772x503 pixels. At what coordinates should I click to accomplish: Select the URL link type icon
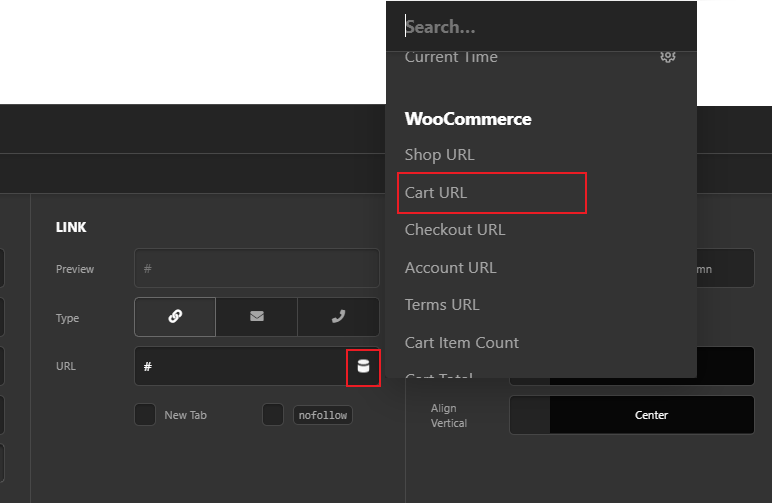point(175,316)
